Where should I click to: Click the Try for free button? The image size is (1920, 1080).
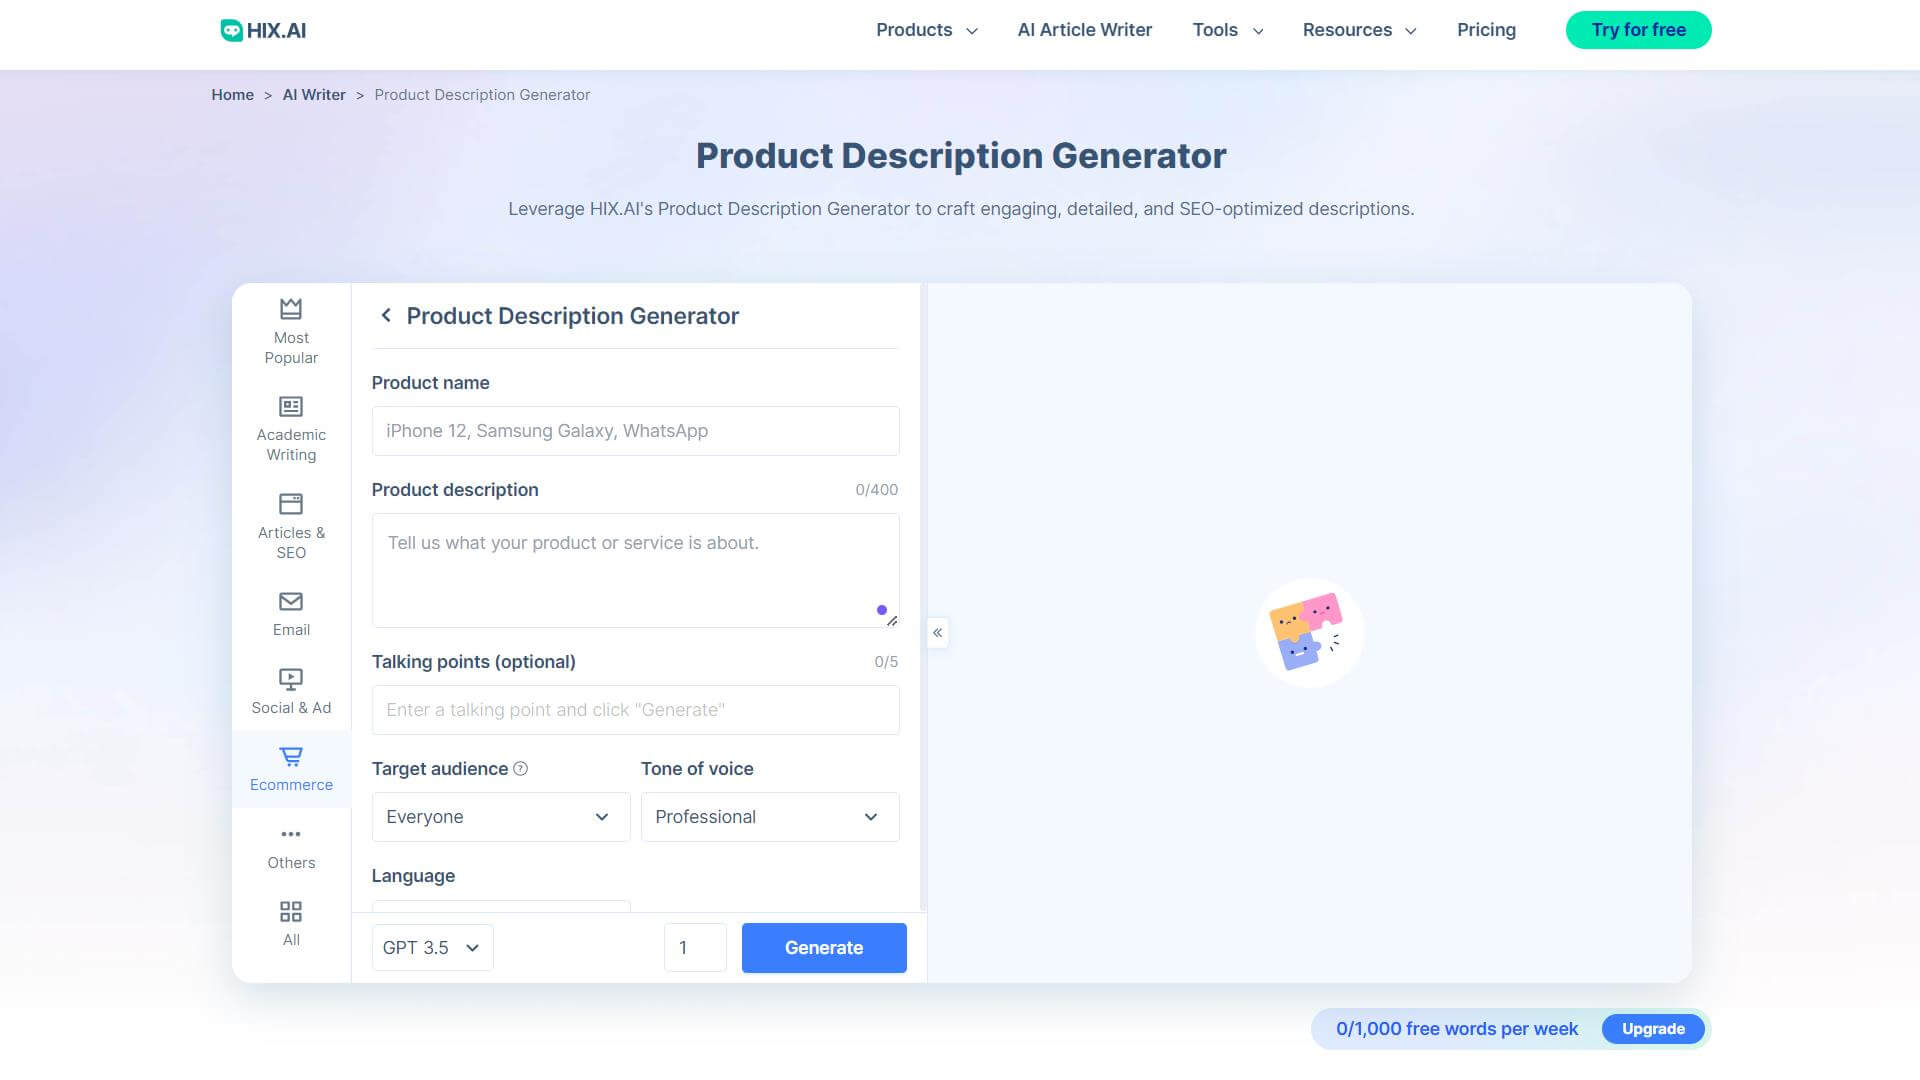click(1639, 29)
